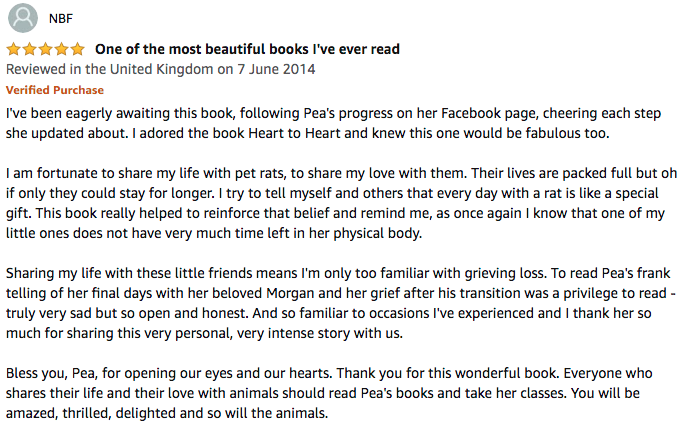Click the sentence starting 'I've been eagerly awaiting'
Screen dimensions: 690x427
coord(333,123)
